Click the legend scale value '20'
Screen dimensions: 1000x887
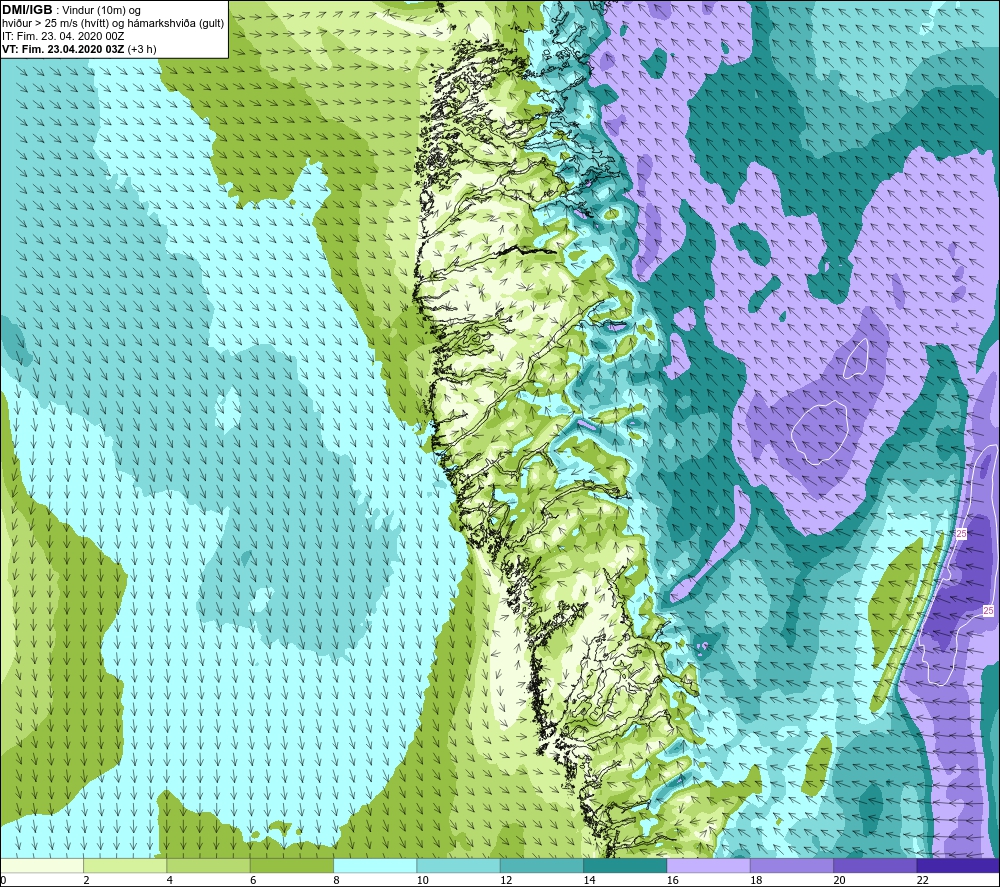click(839, 880)
